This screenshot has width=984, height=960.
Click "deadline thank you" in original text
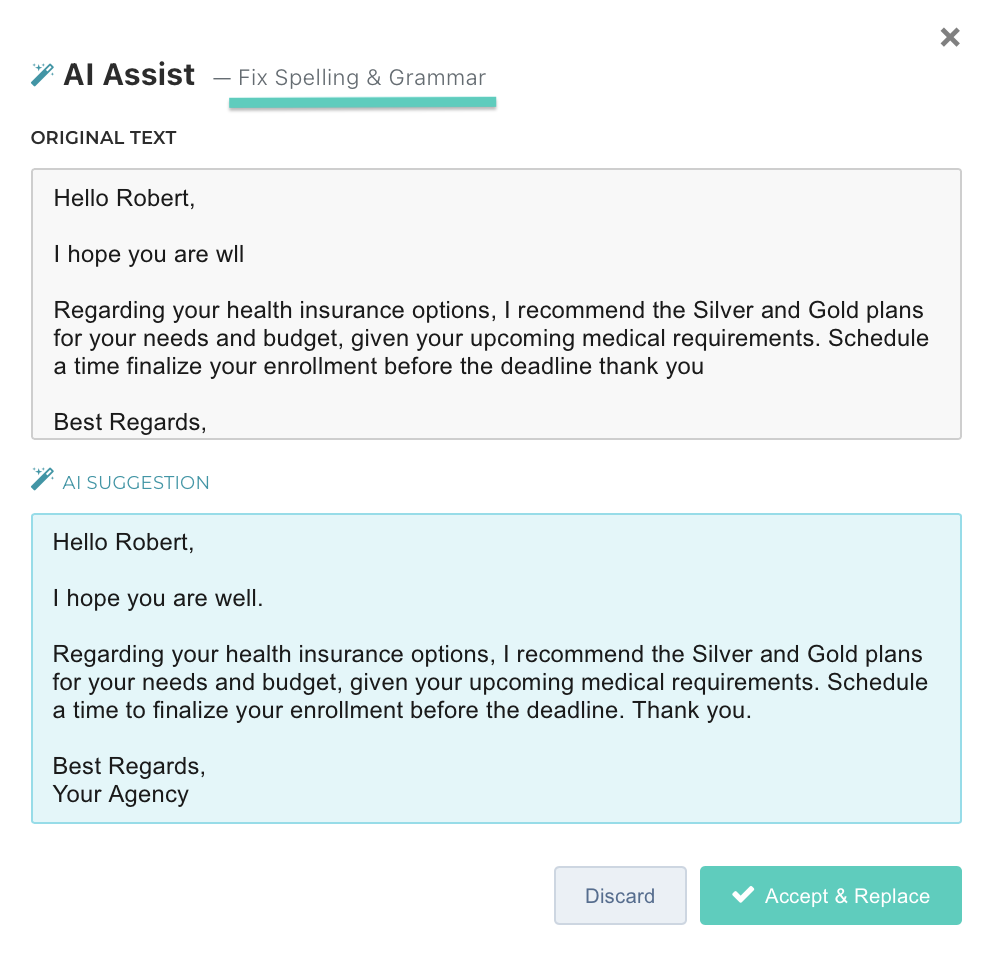[x=609, y=366]
